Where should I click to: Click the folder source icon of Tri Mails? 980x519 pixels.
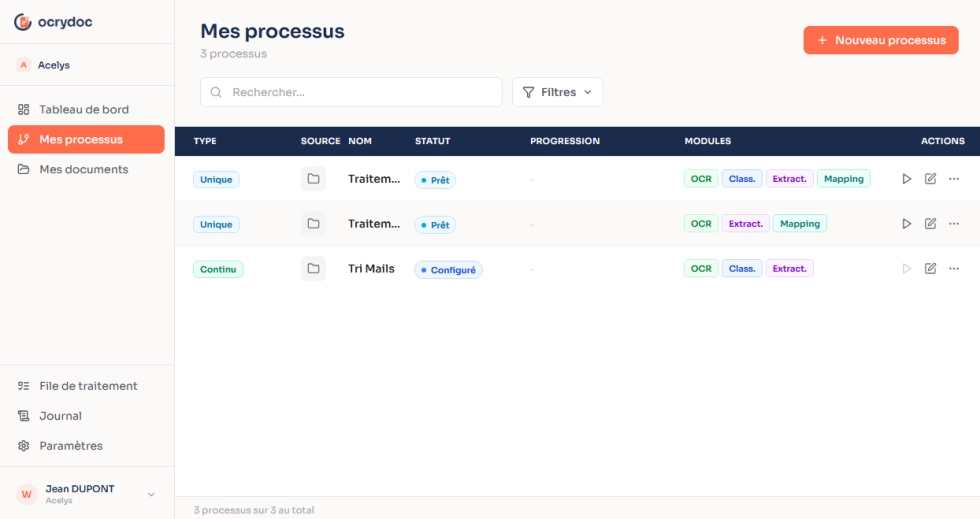[x=313, y=269]
